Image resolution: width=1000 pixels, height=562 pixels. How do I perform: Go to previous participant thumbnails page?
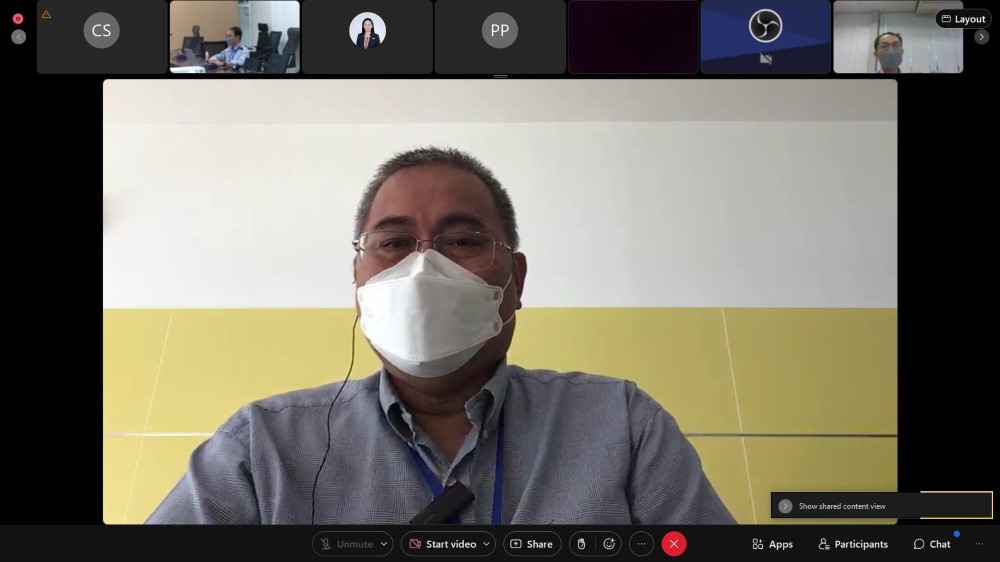pos(18,37)
